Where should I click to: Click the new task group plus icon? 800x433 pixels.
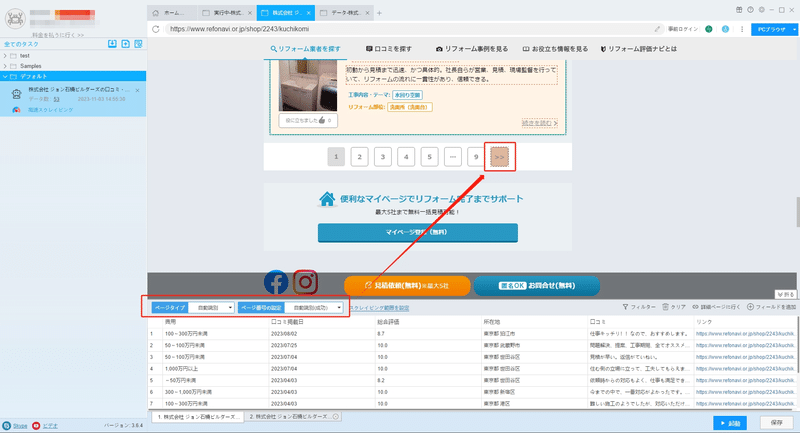coord(126,44)
